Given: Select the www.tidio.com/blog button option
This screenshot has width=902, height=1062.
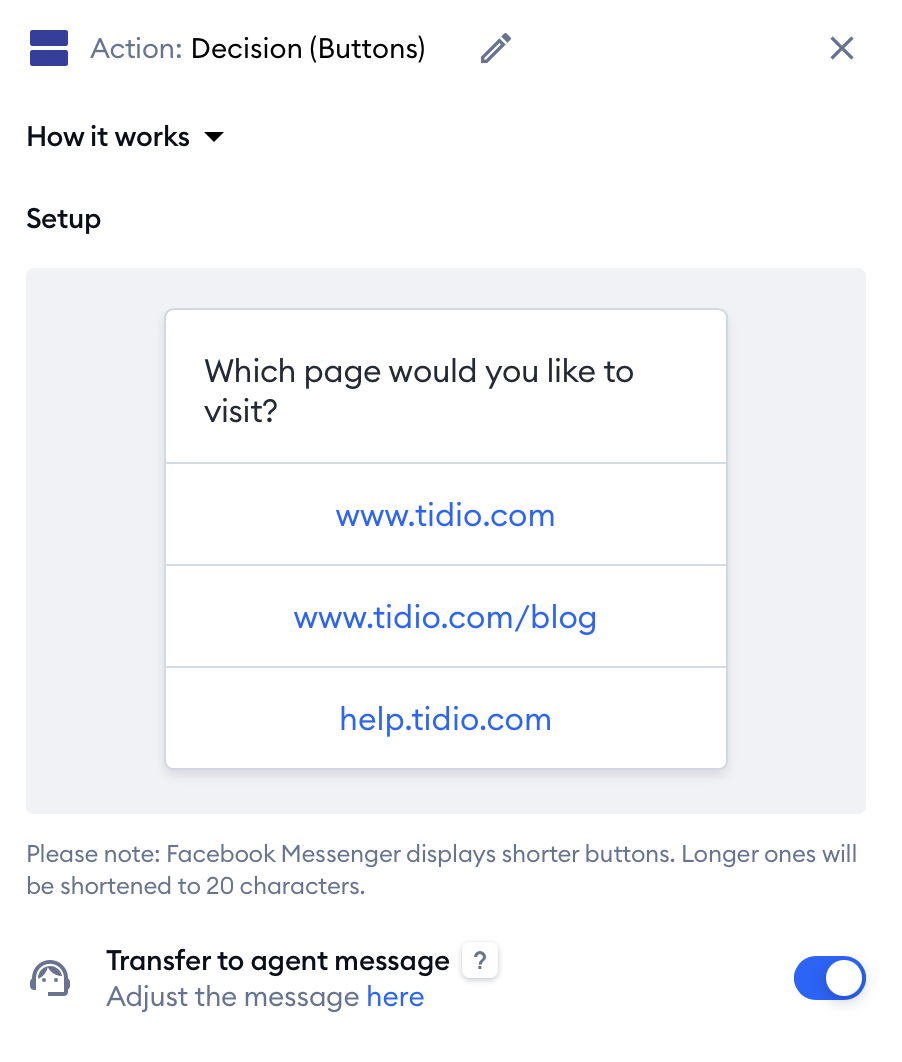Looking at the screenshot, I should coord(445,618).
